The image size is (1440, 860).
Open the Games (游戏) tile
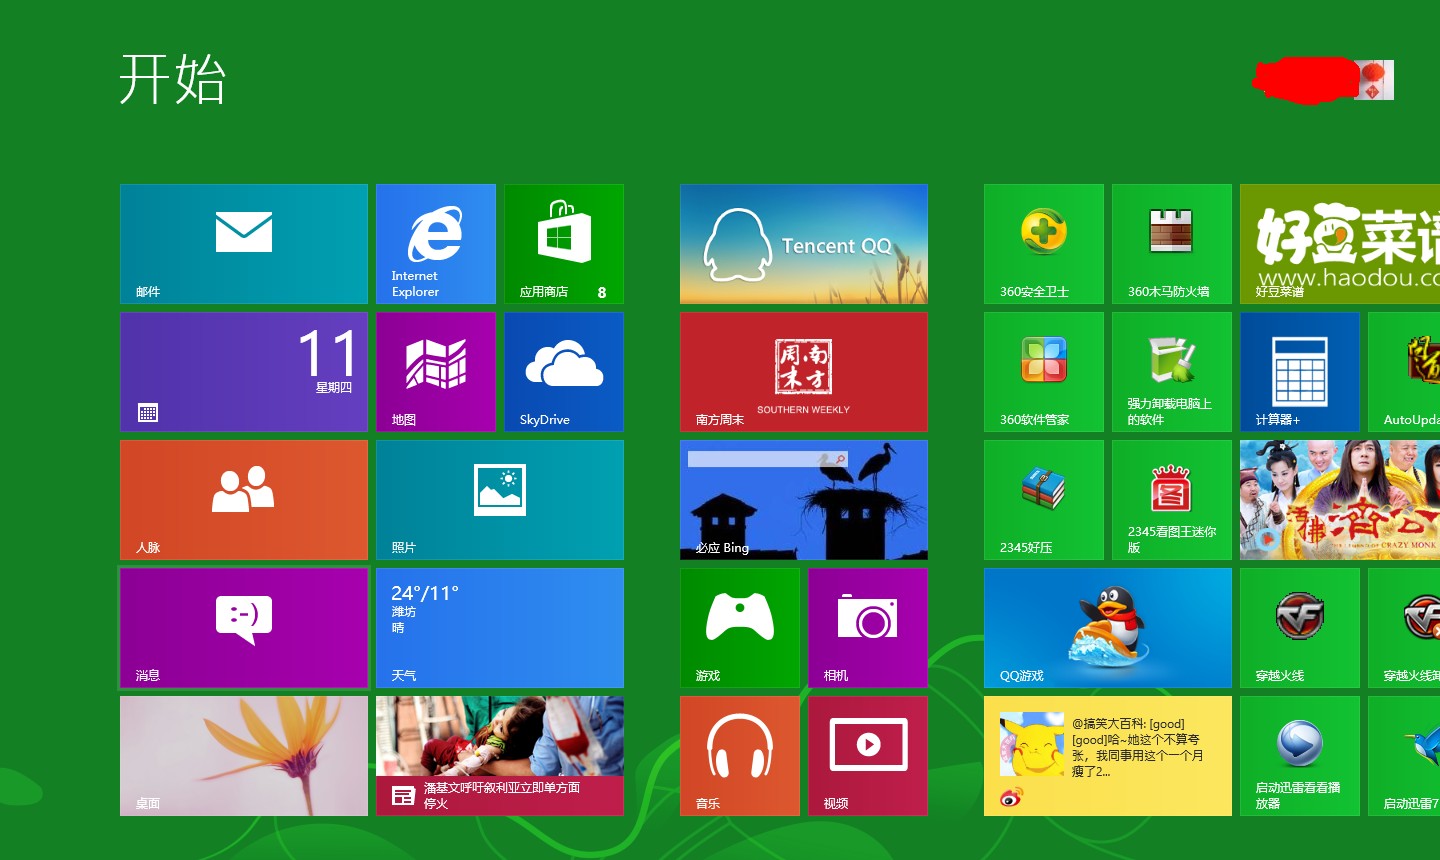[740, 628]
